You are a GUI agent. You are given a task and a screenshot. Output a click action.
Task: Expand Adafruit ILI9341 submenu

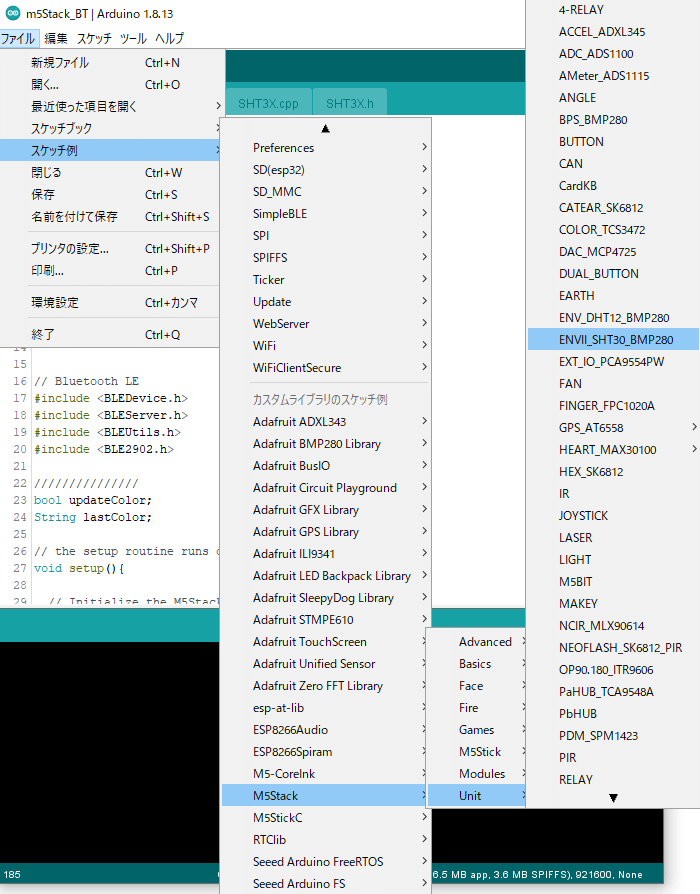[325, 554]
